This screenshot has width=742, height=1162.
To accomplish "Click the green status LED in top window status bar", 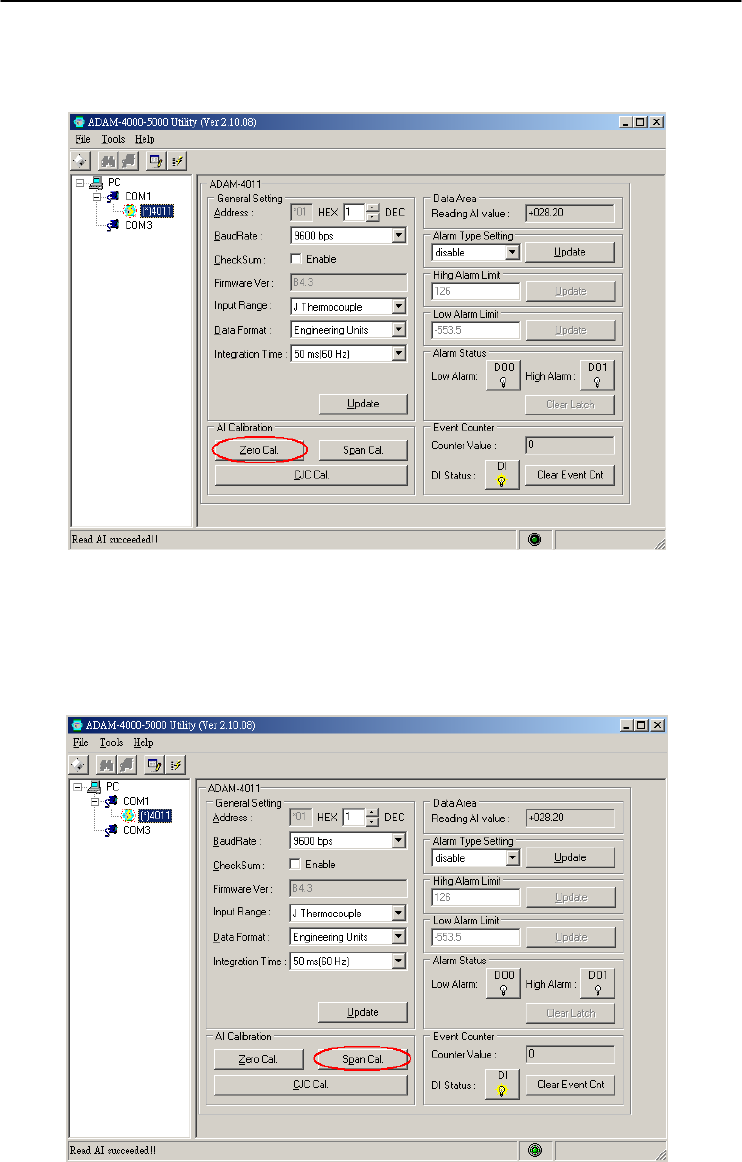I will click(534, 540).
